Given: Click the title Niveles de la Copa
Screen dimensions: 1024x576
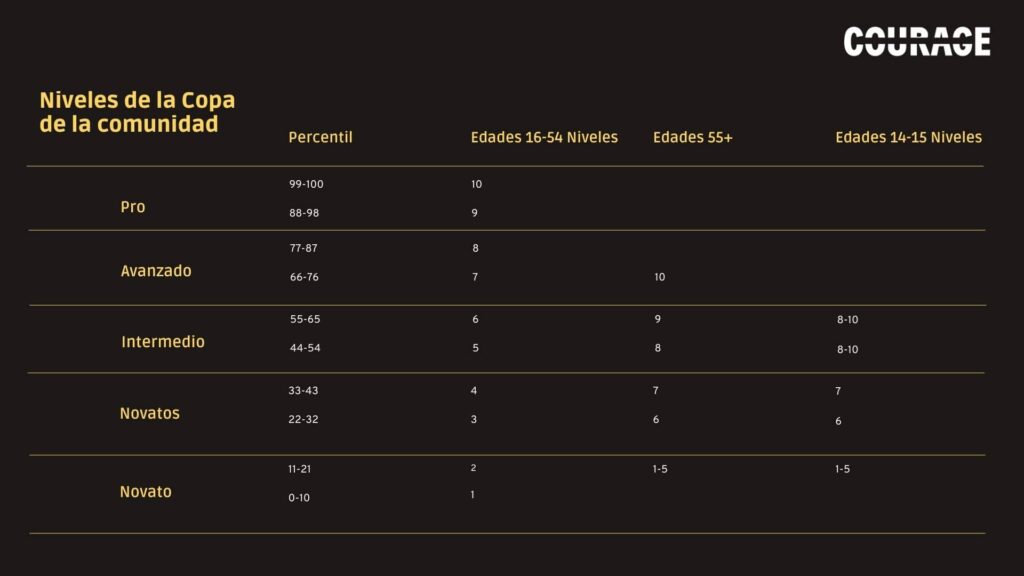Looking at the screenshot, I should point(137,100).
